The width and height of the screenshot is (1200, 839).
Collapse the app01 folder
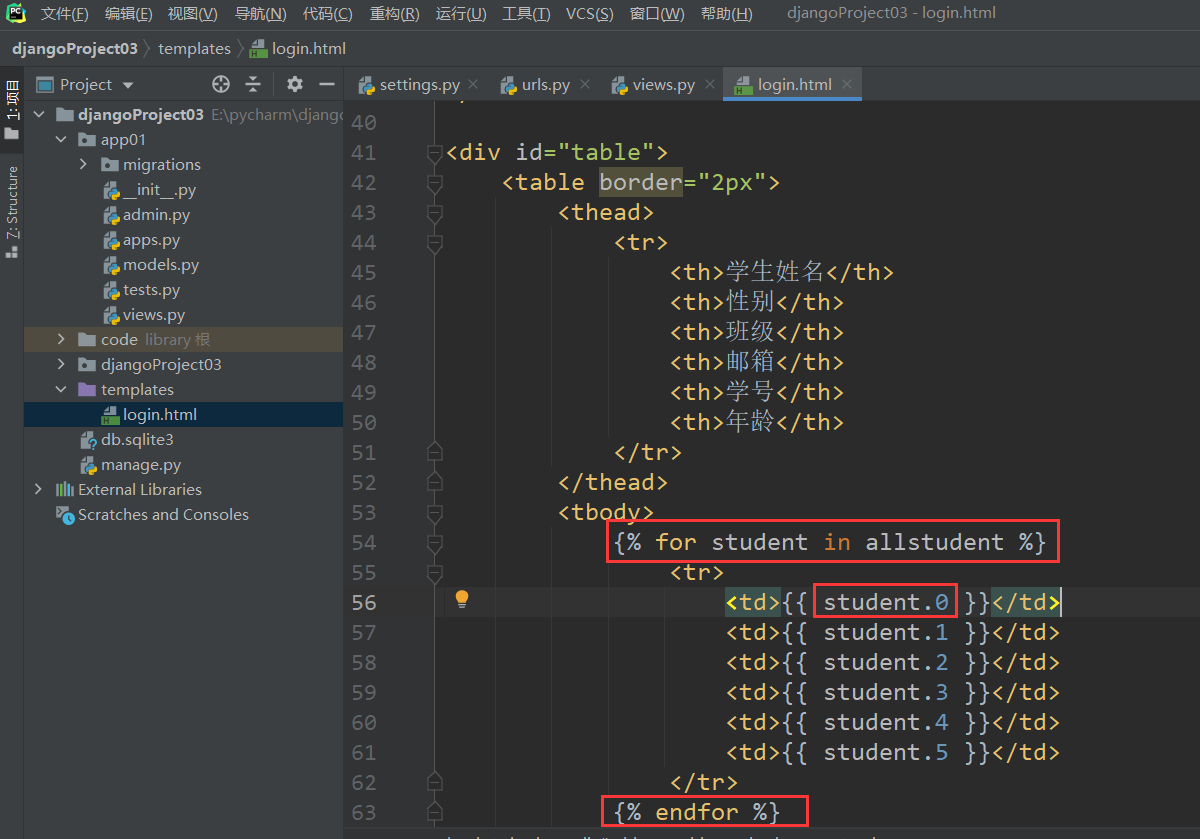(x=61, y=140)
